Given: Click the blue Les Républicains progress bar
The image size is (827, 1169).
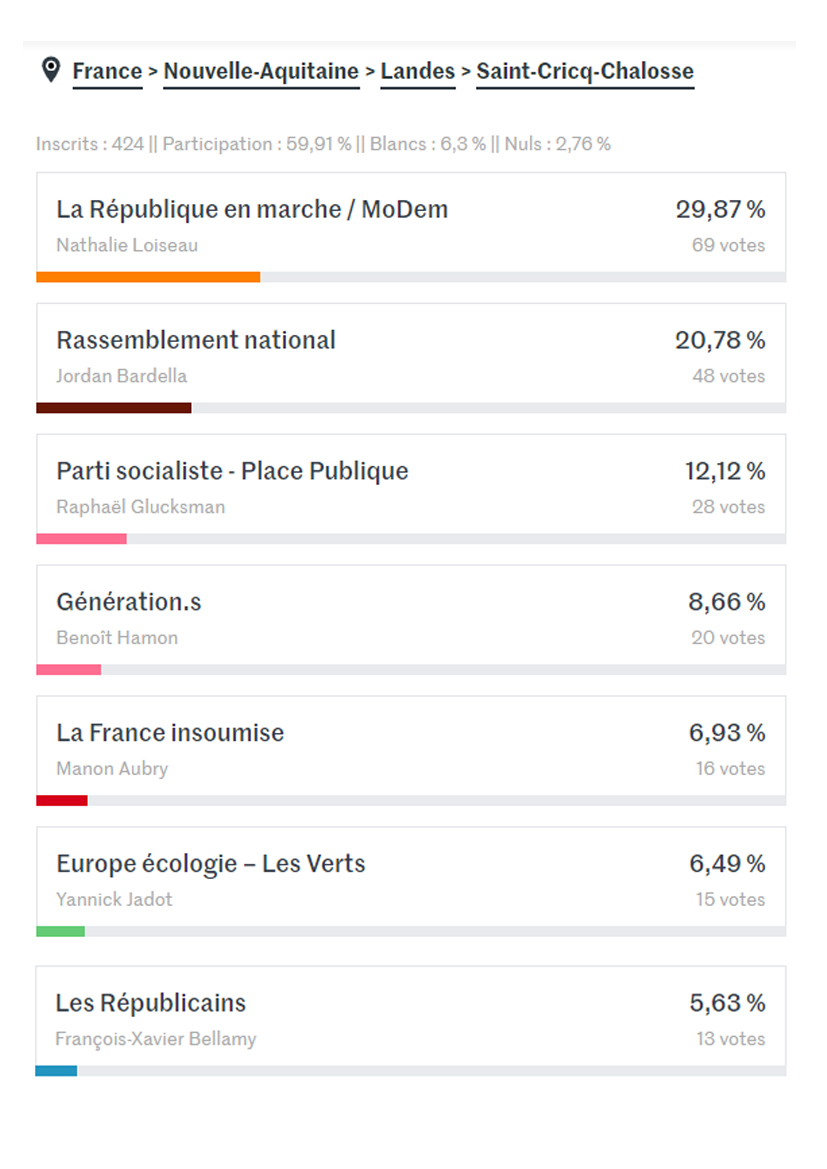Looking at the screenshot, I should (x=56, y=1071).
